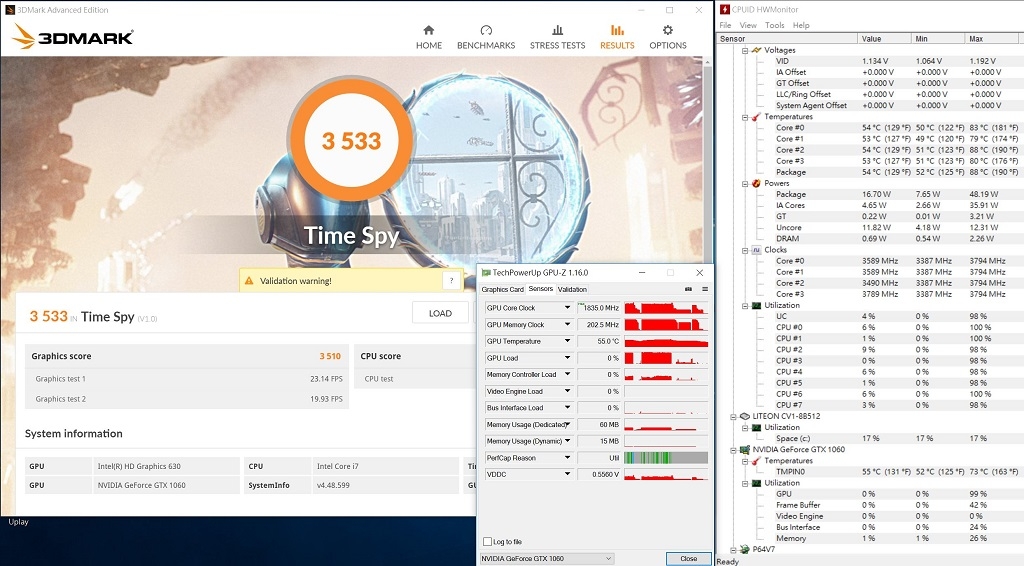This screenshot has height=566, width=1024.
Task: Open GPU Memory Clock sensor dropdown
Action: click(567, 324)
